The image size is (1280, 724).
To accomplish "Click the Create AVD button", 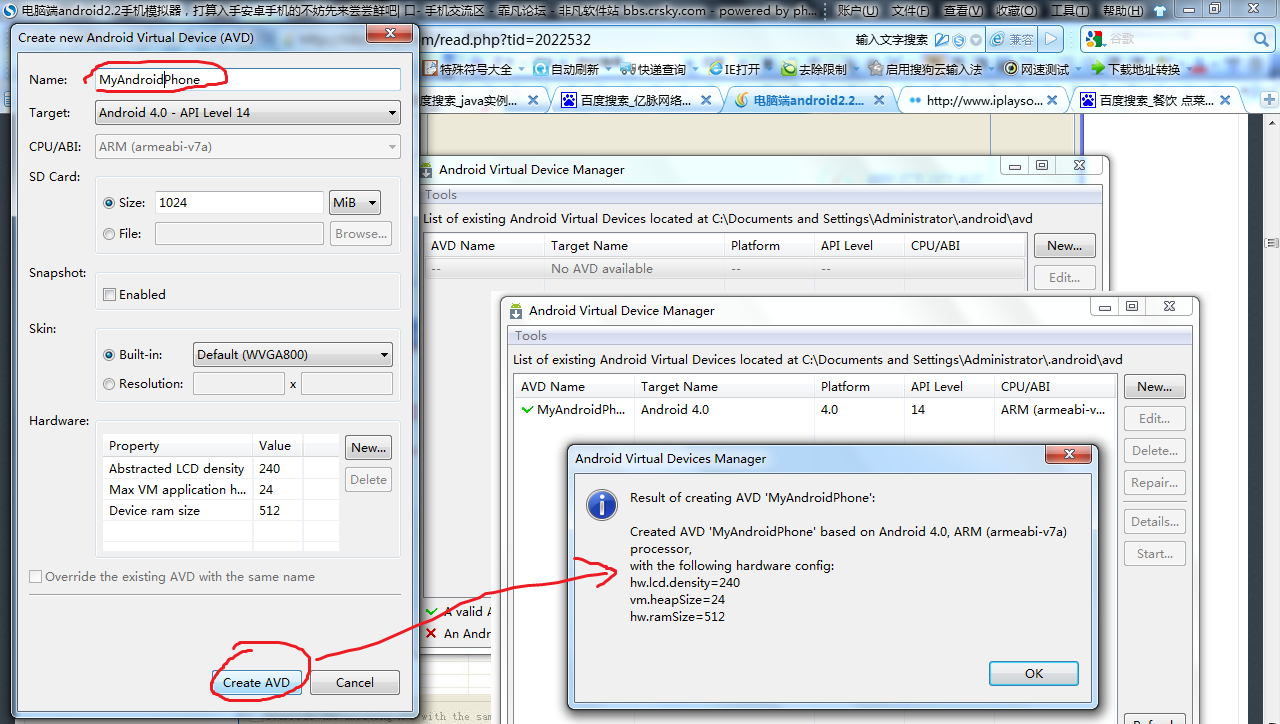I will [256, 683].
